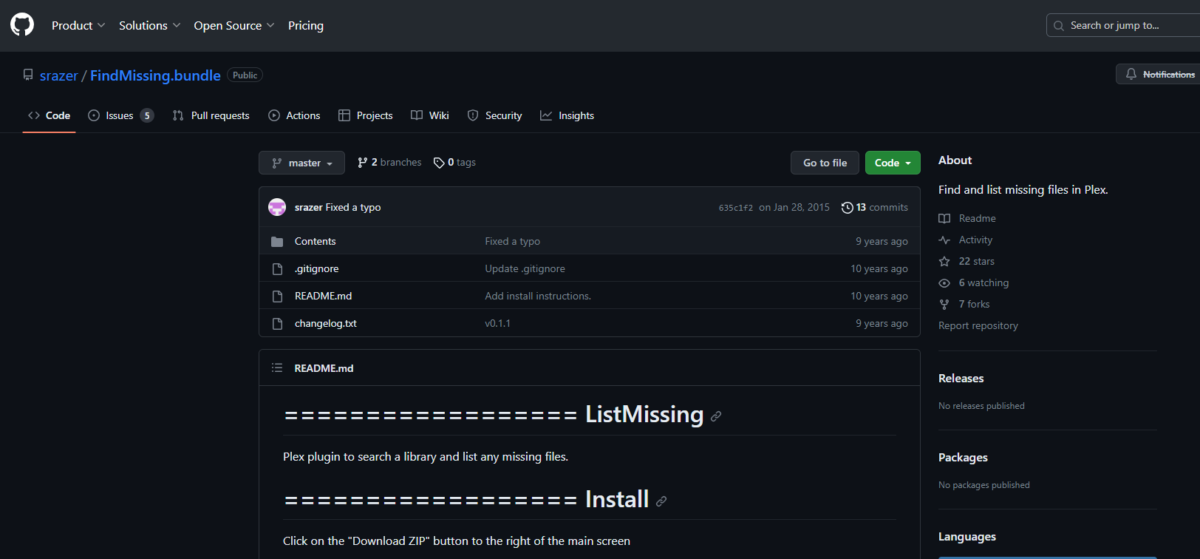Click the srazer avatar image
The width and height of the screenshot is (1200, 559).
[x=277, y=207]
